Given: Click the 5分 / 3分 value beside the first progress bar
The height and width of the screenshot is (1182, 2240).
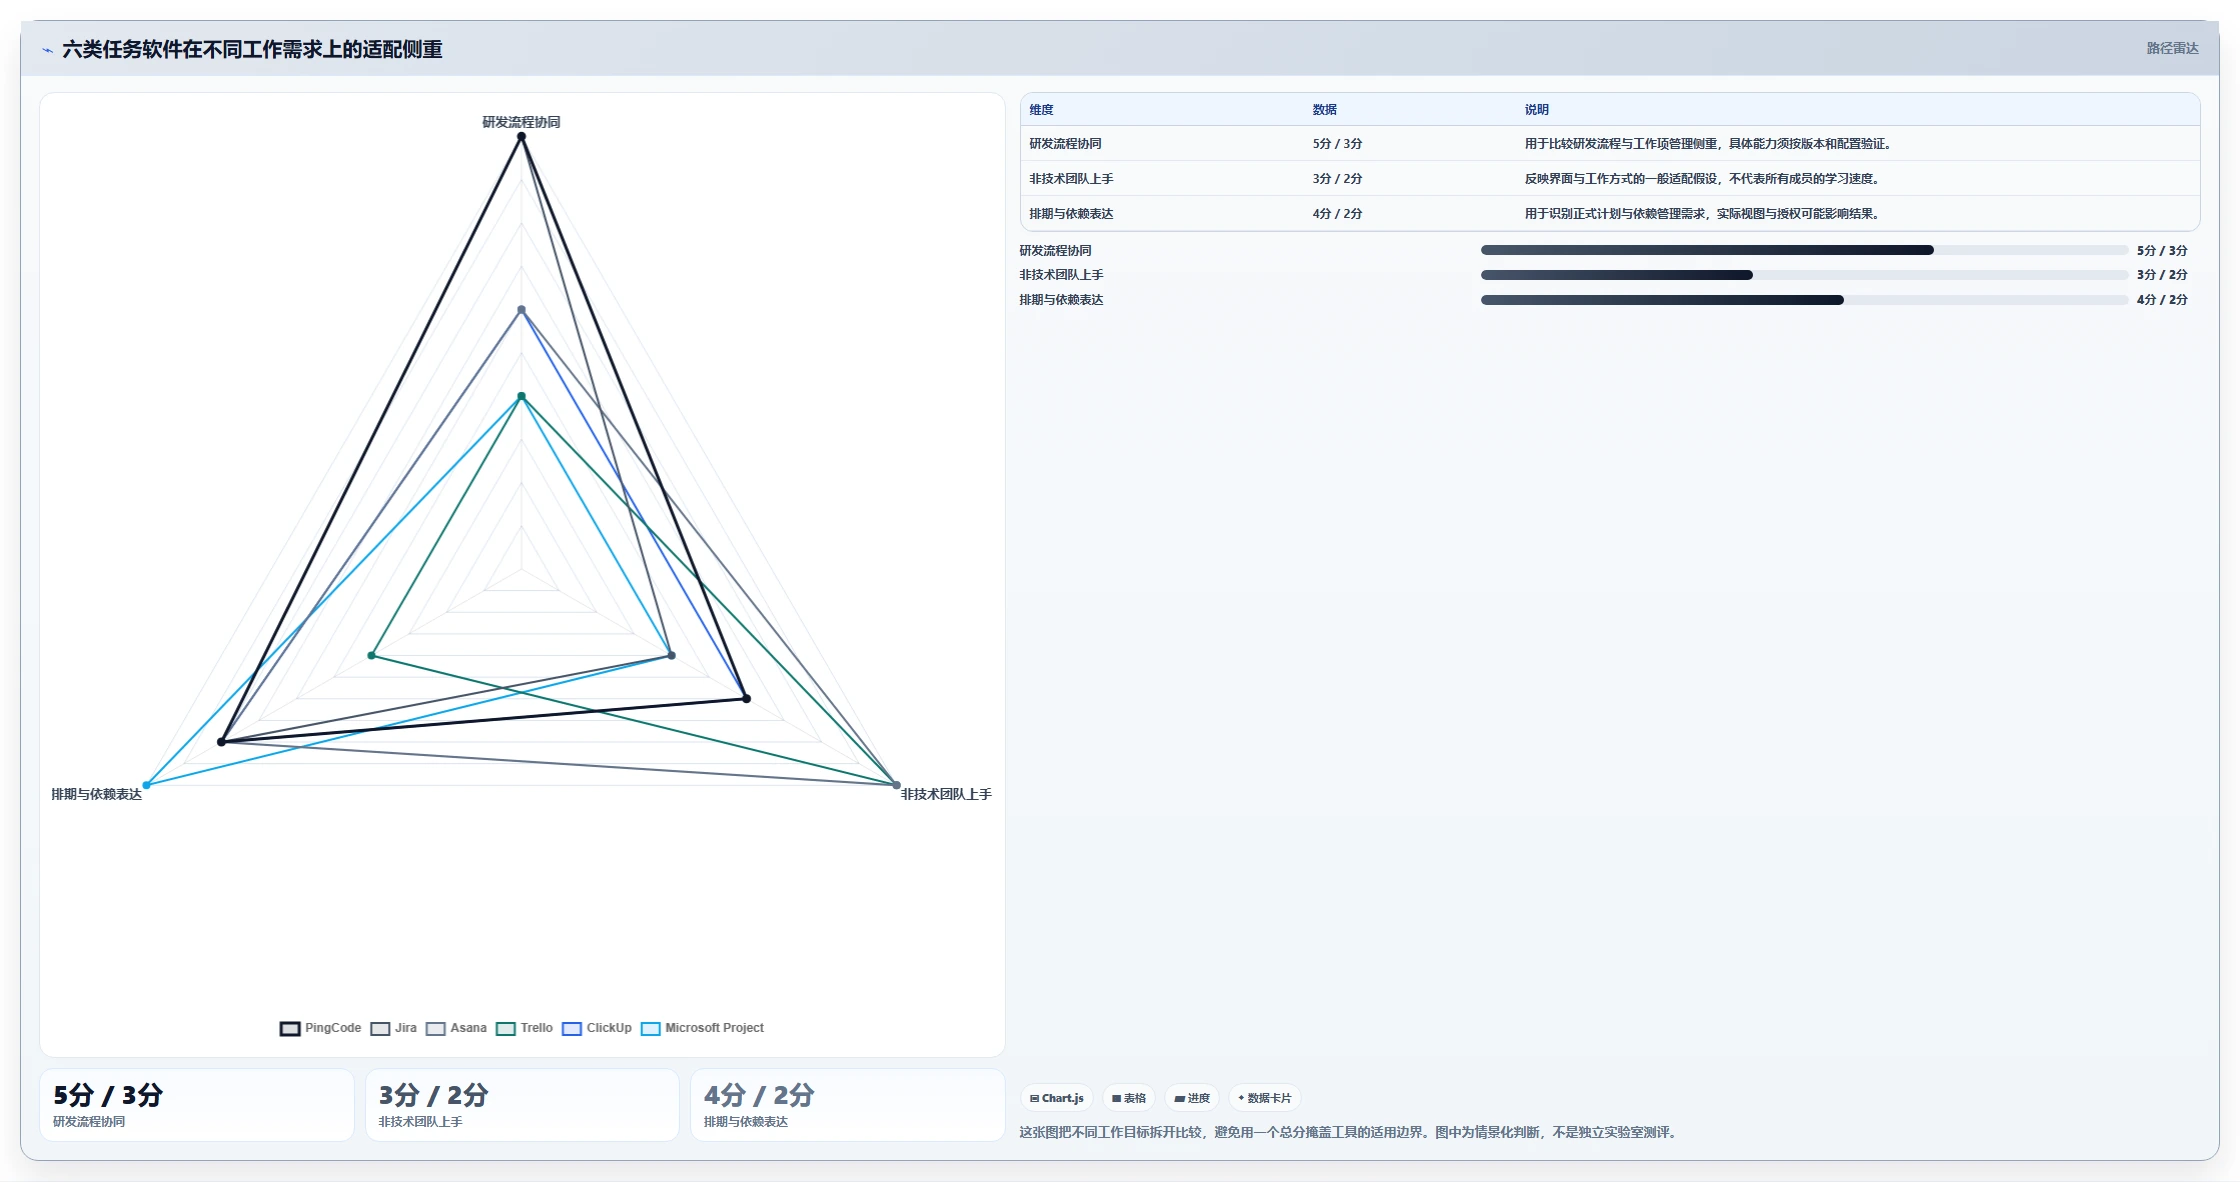Looking at the screenshot, I should 2162,251.
